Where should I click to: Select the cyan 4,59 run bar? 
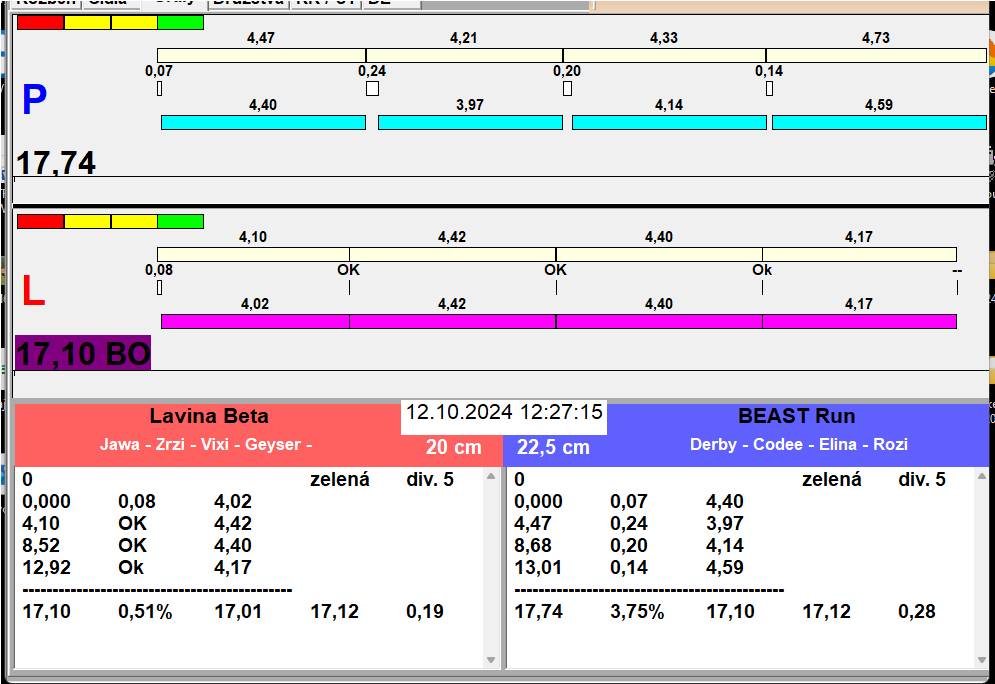878,122
